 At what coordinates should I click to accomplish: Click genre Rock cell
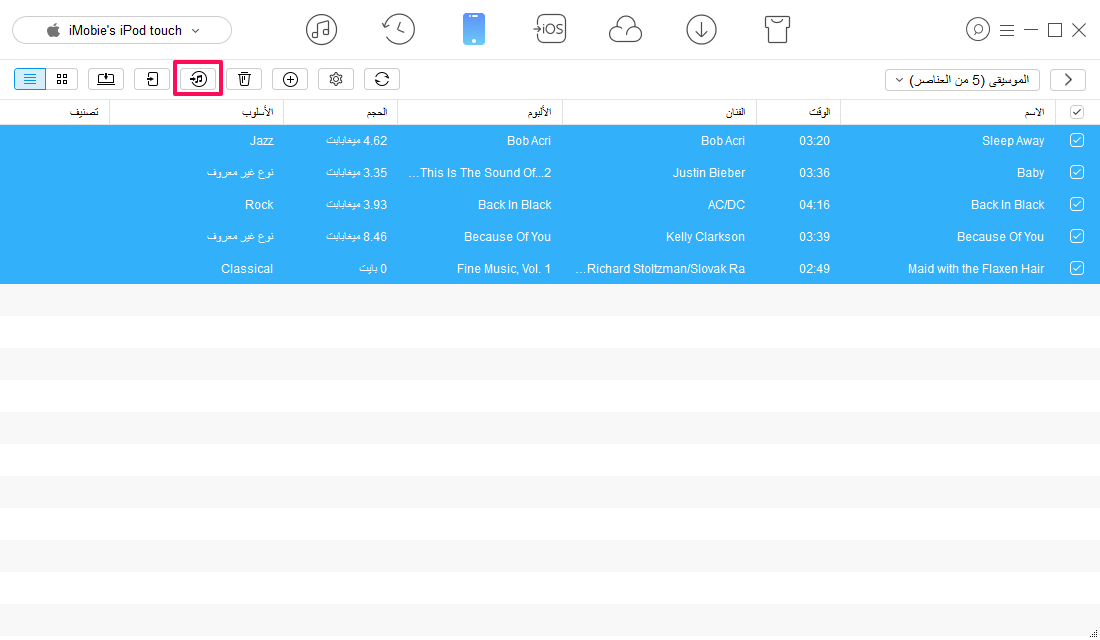point(259,205)
